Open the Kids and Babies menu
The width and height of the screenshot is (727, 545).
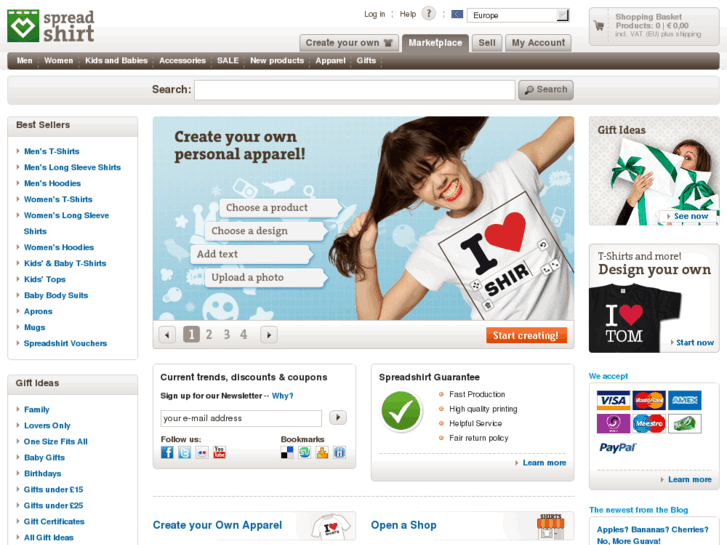click(x=116, y=60)
